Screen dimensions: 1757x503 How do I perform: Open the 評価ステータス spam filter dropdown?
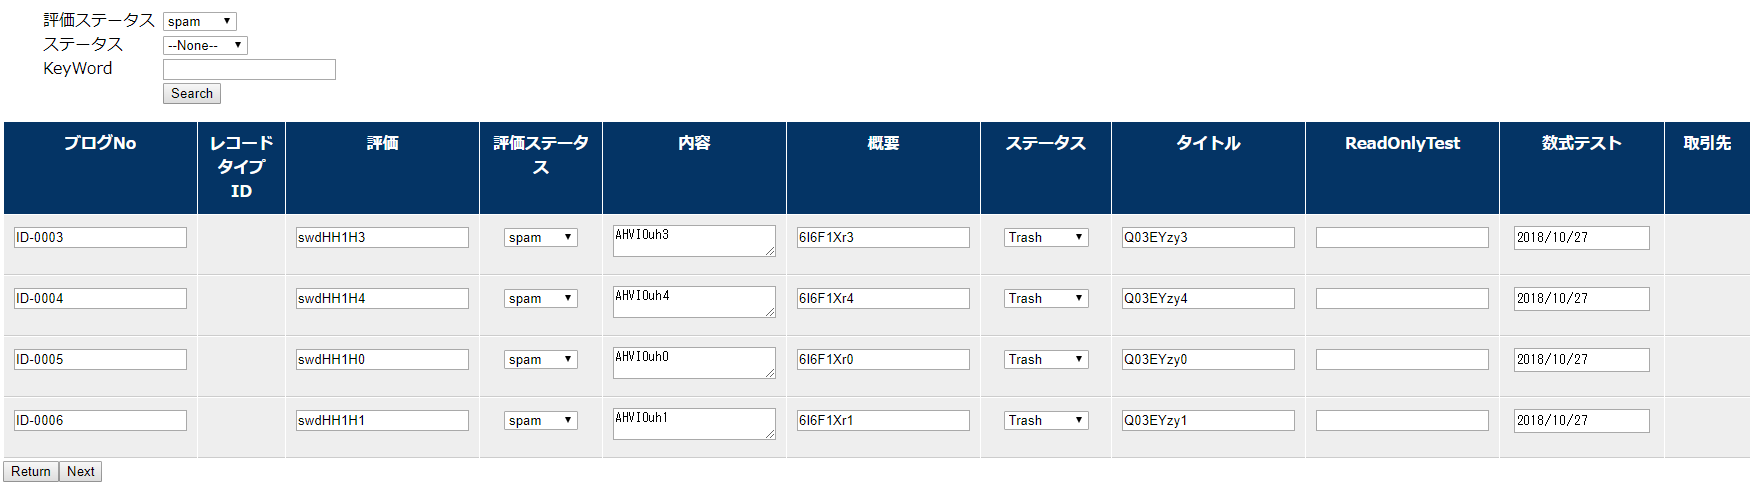click(199, 21)
